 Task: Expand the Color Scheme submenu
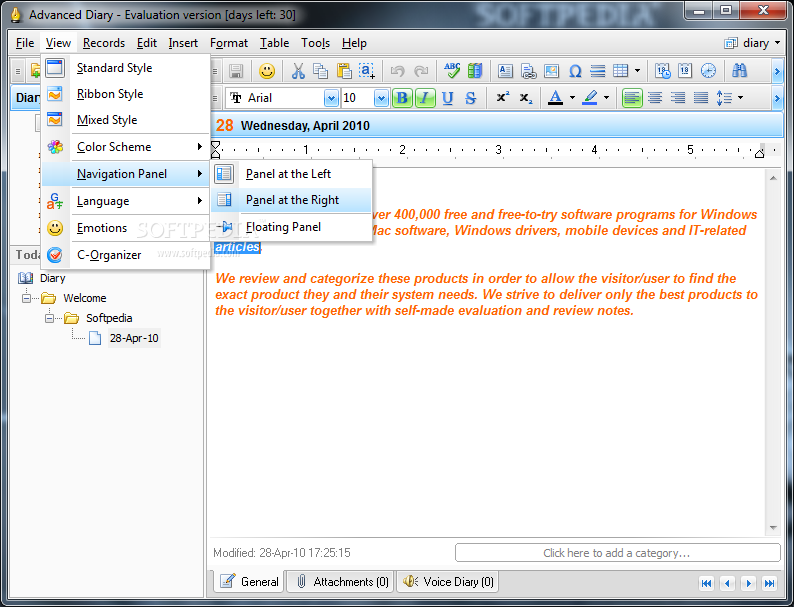point(126,147)
